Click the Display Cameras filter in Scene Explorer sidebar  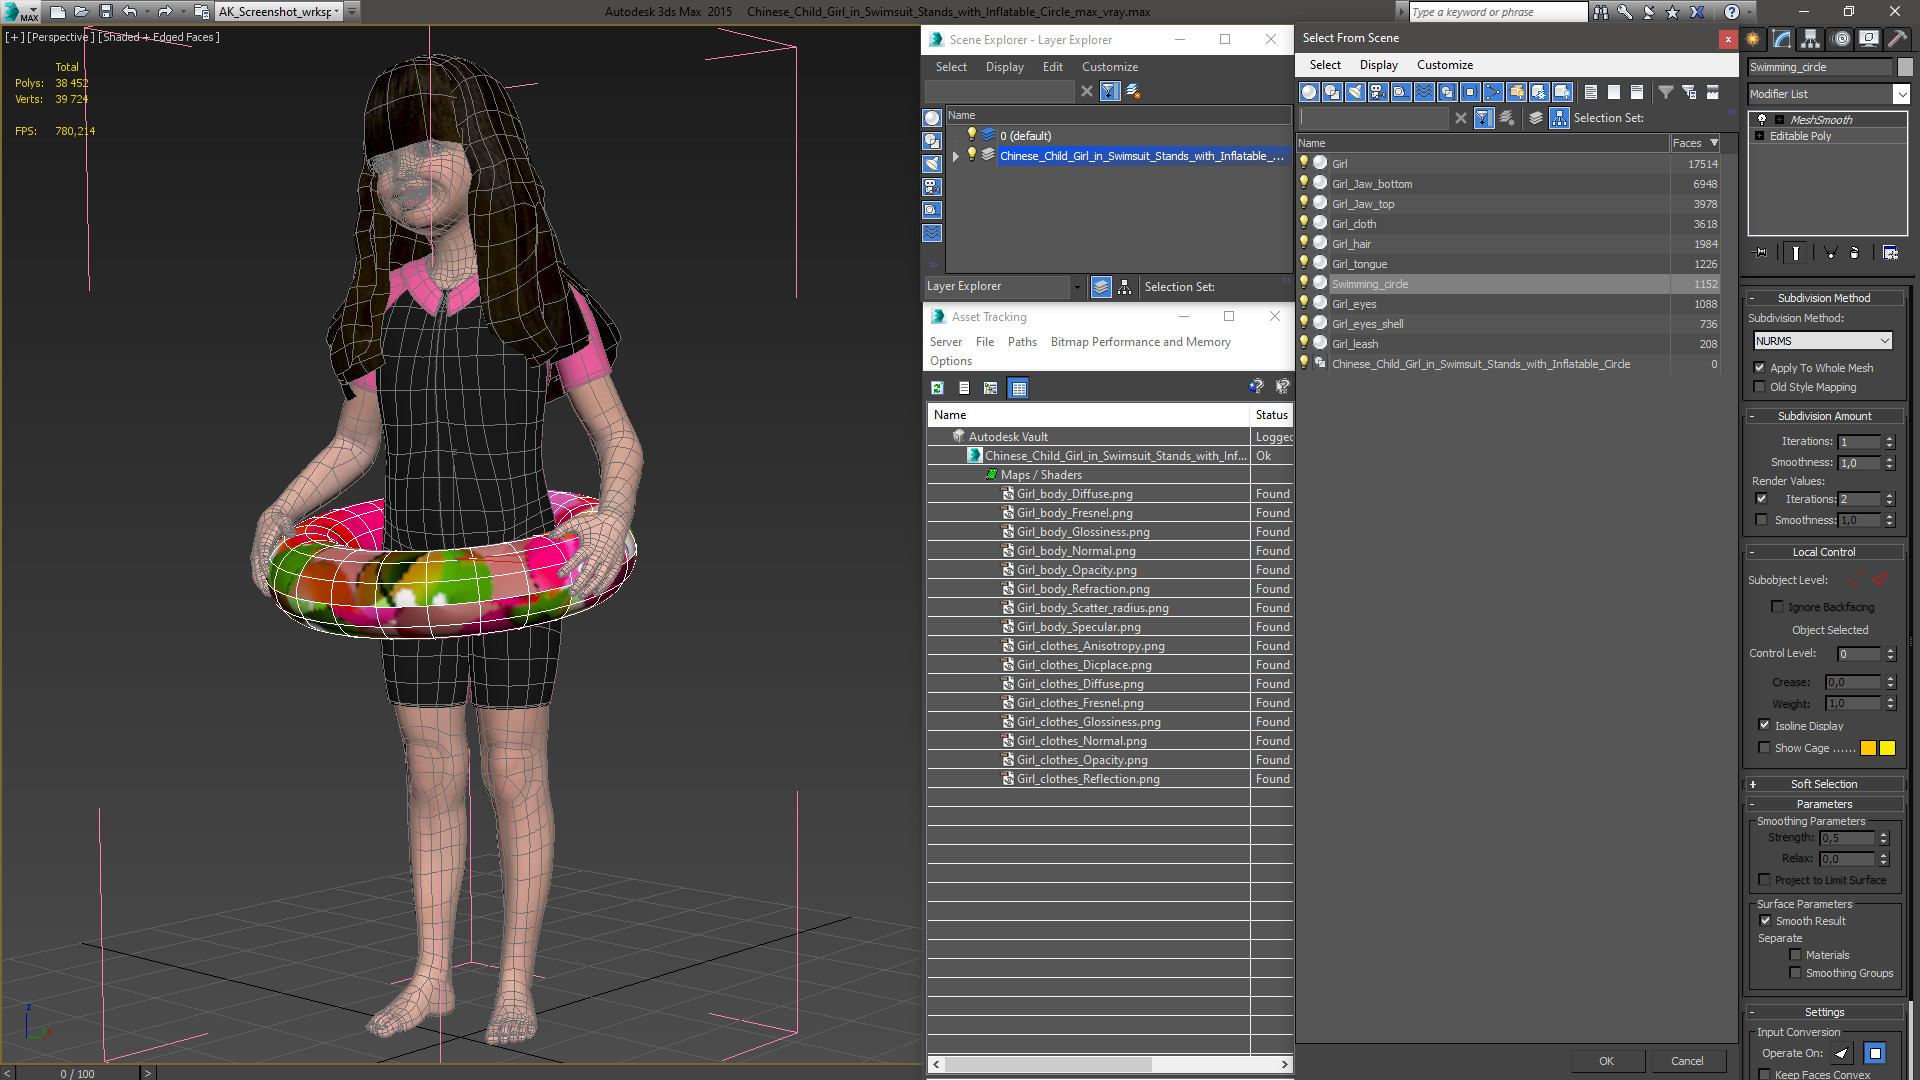click(932, 187)
